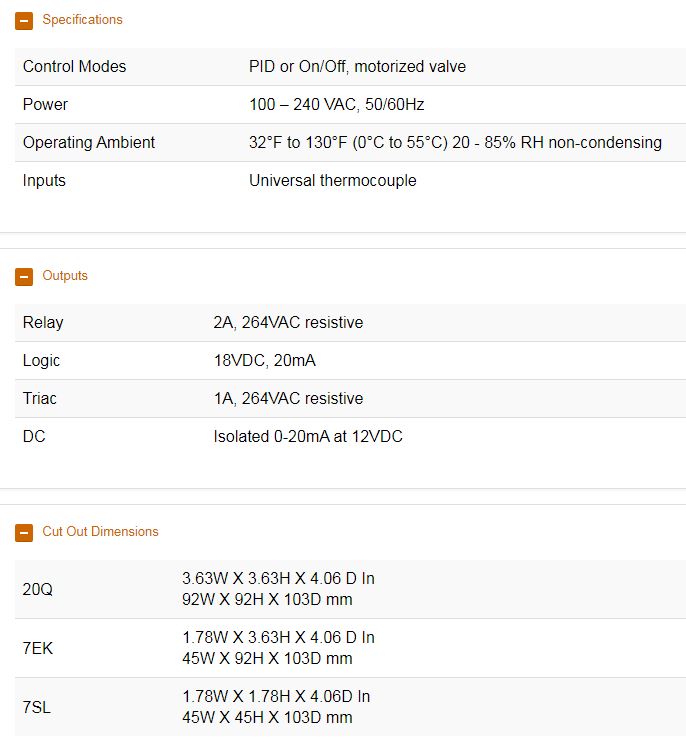This screenshot has width=686, height=737.
Task: Select the Control Modes row label
Action: coord(75,67)
